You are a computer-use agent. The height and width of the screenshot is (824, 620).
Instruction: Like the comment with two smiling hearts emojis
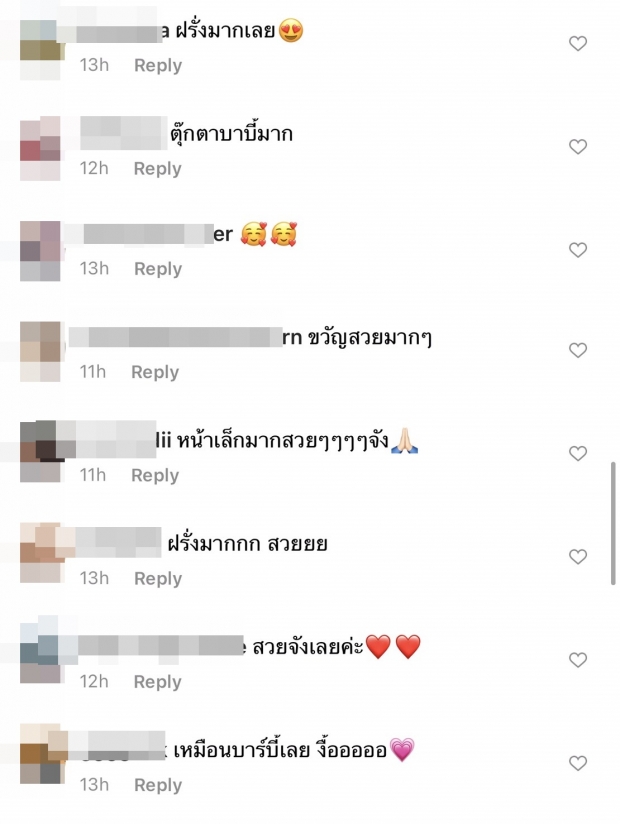tap(578, 250)
